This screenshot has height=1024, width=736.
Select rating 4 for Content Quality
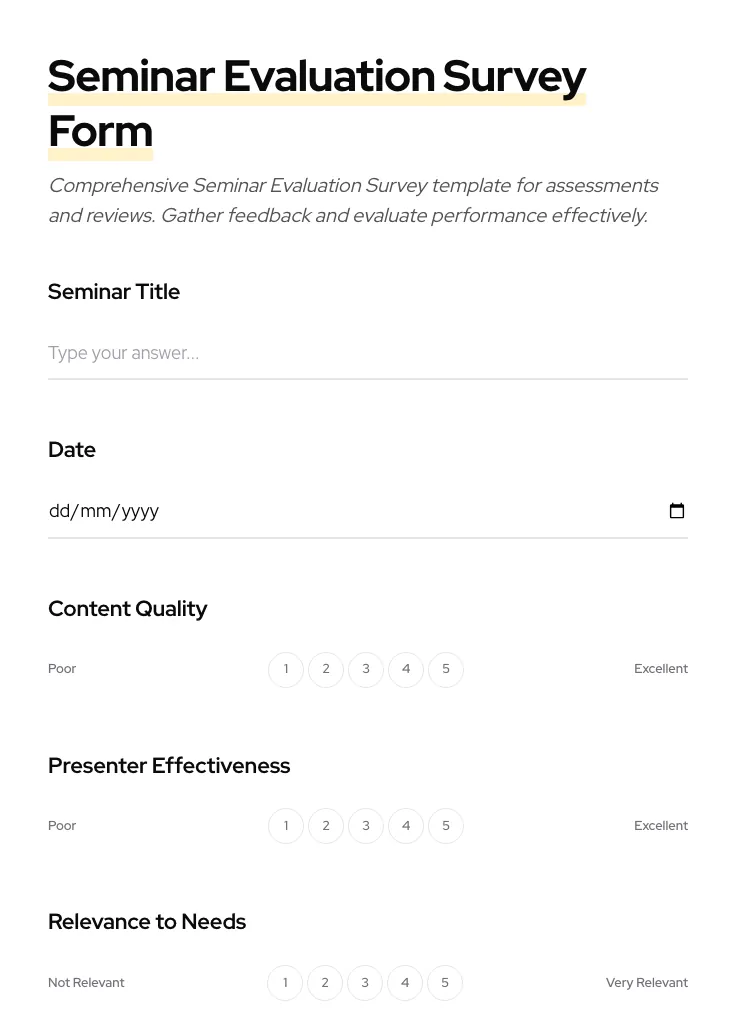(406, 669)
